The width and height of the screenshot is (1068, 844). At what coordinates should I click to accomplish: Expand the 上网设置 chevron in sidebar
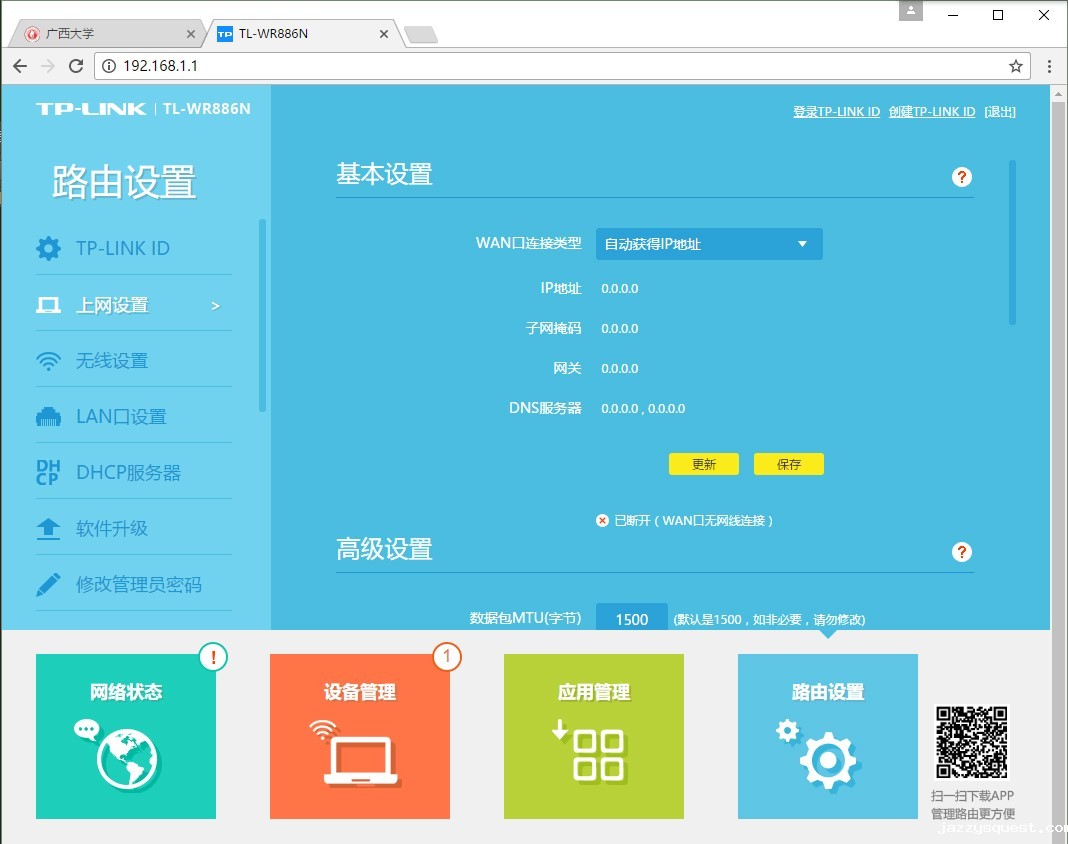(215, 306)
